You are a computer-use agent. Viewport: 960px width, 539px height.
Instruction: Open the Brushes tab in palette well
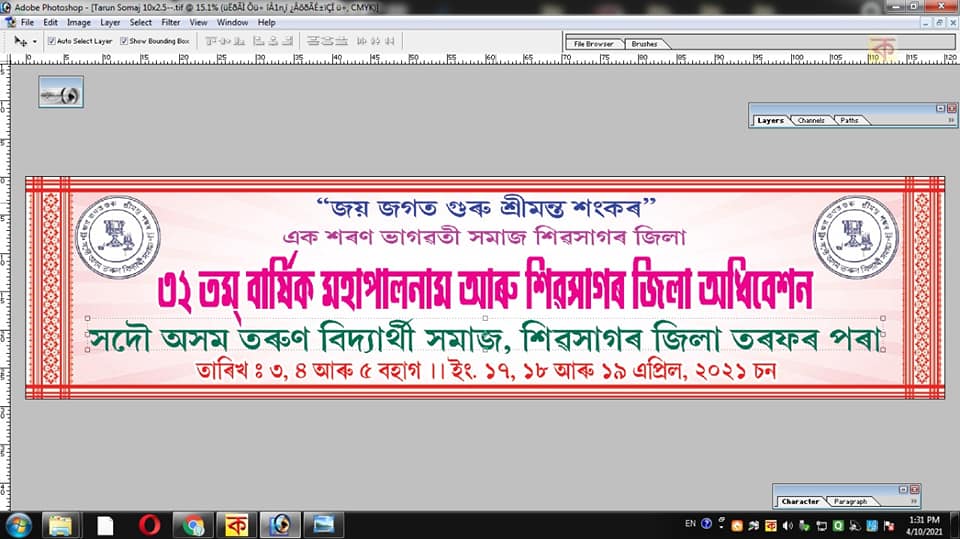(x=645, y=44)
